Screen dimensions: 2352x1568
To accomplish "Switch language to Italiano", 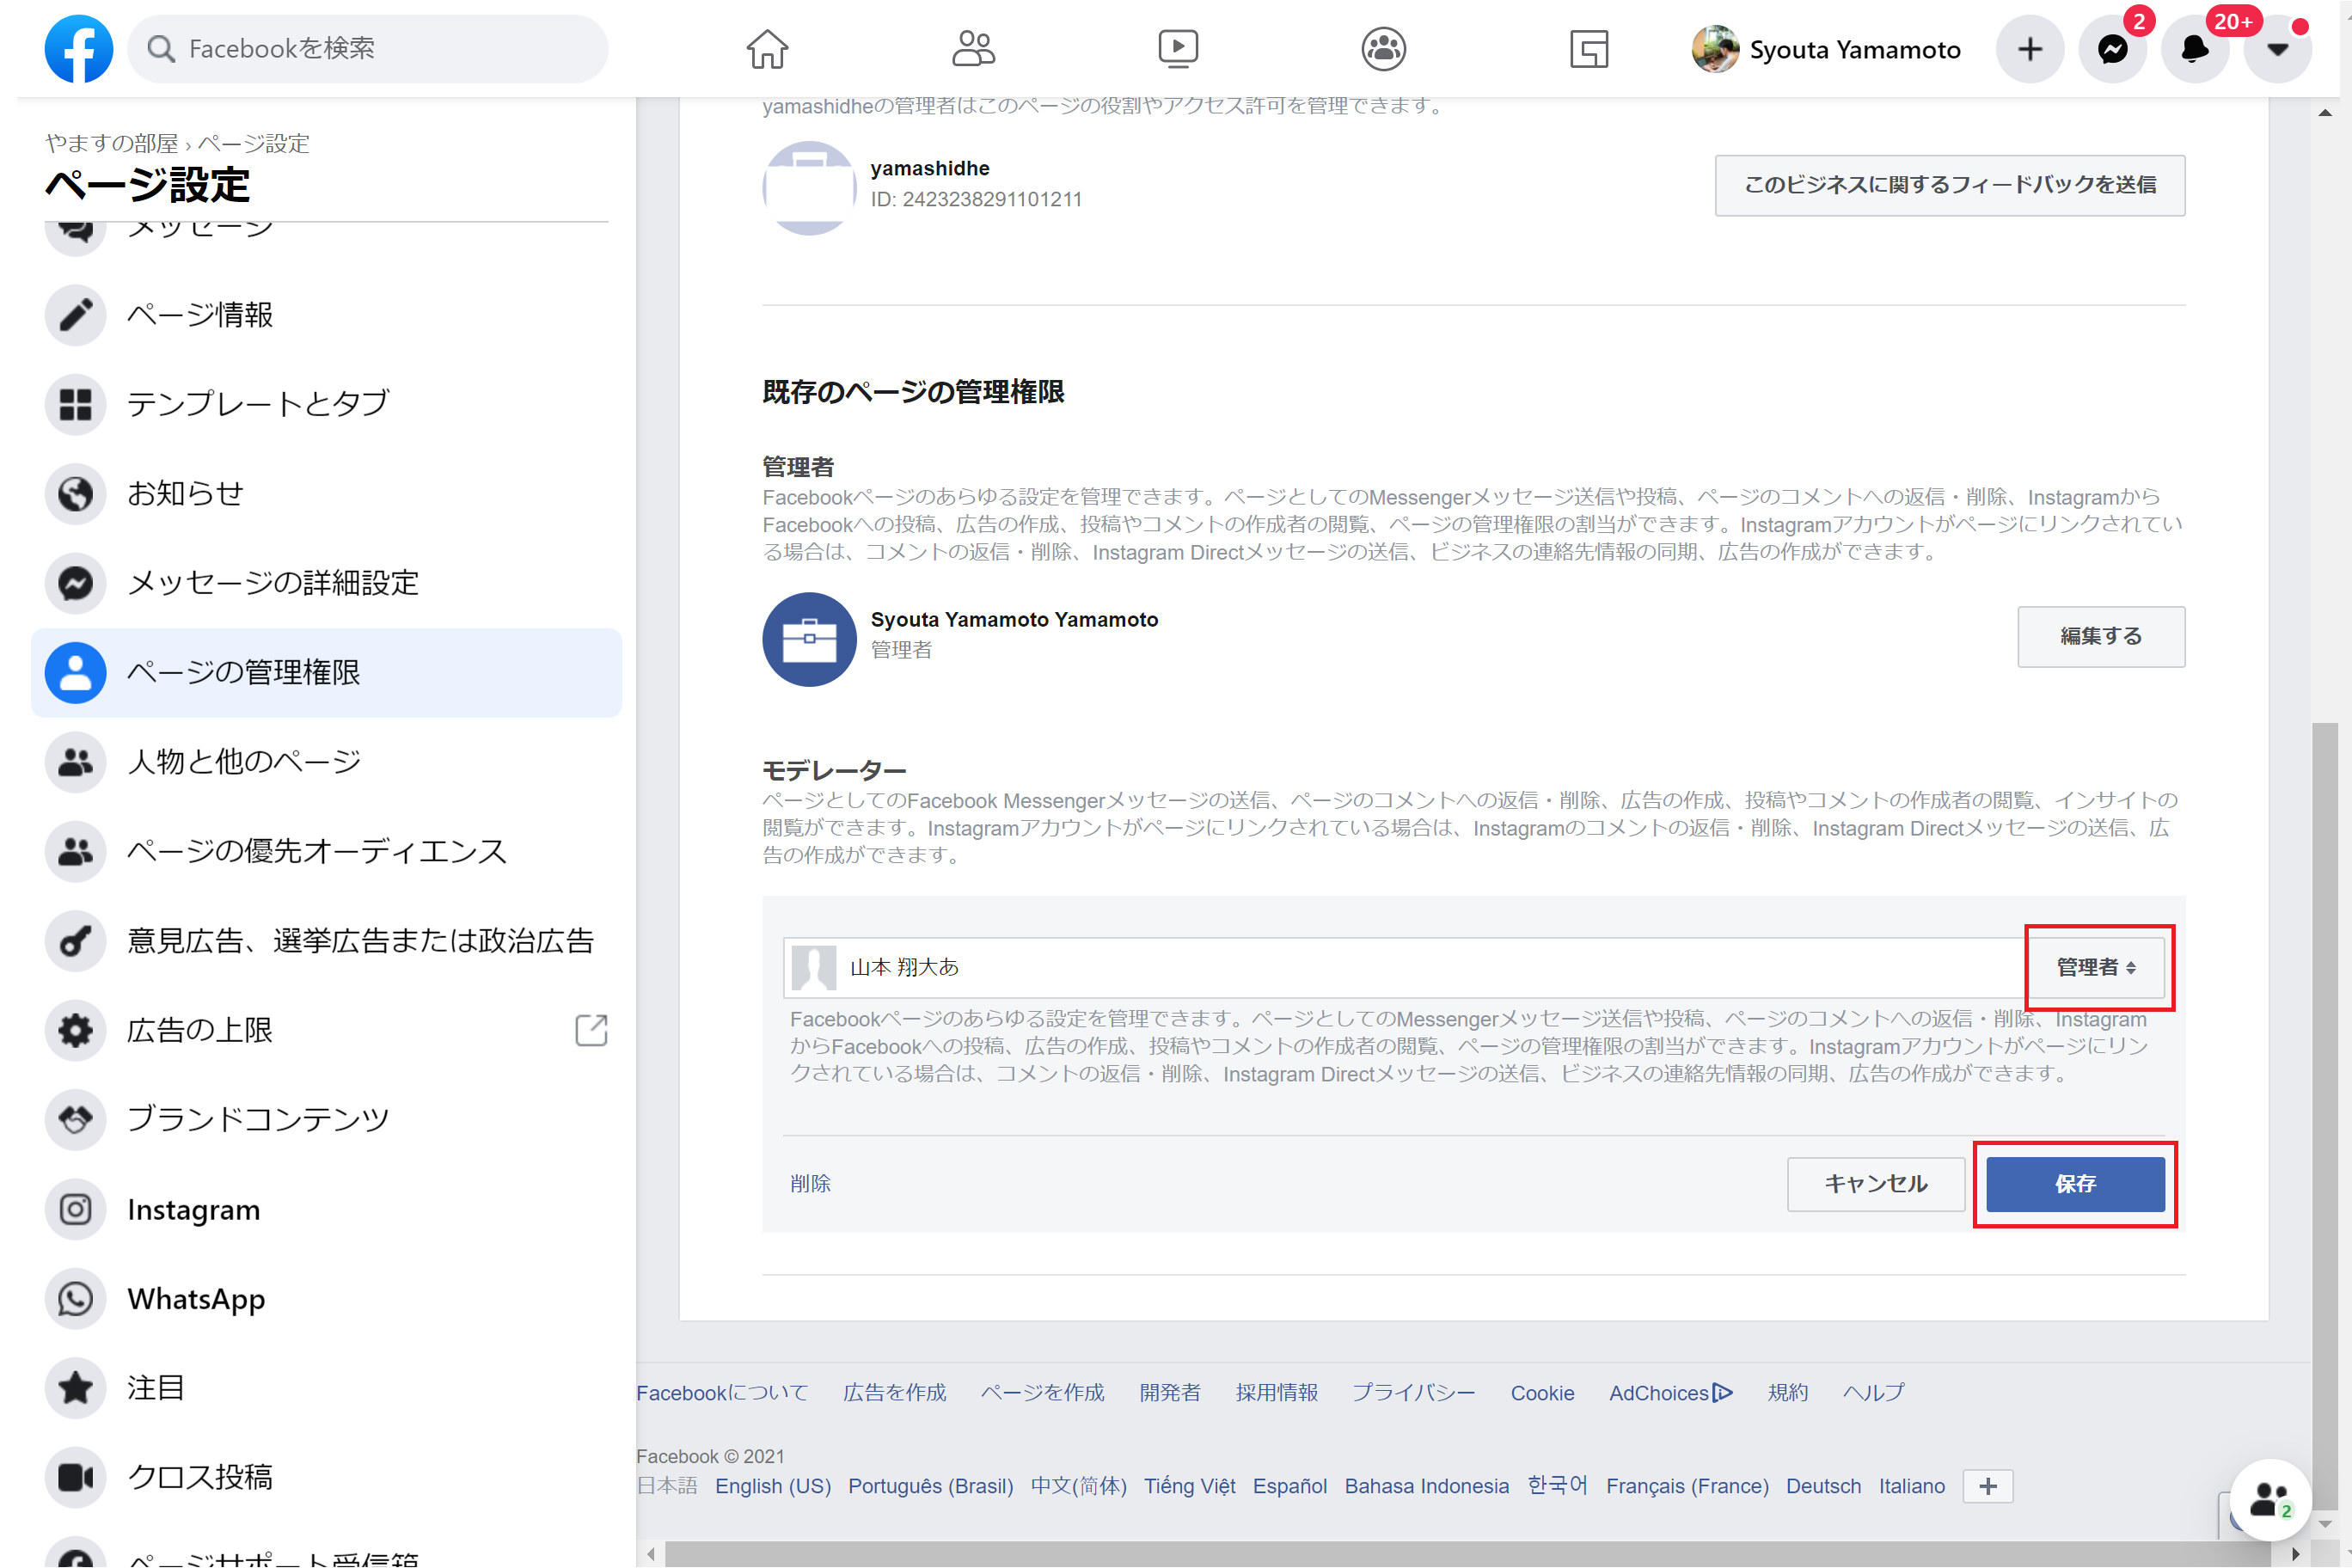I will pyautogui.click(x=1912, y=1487).
